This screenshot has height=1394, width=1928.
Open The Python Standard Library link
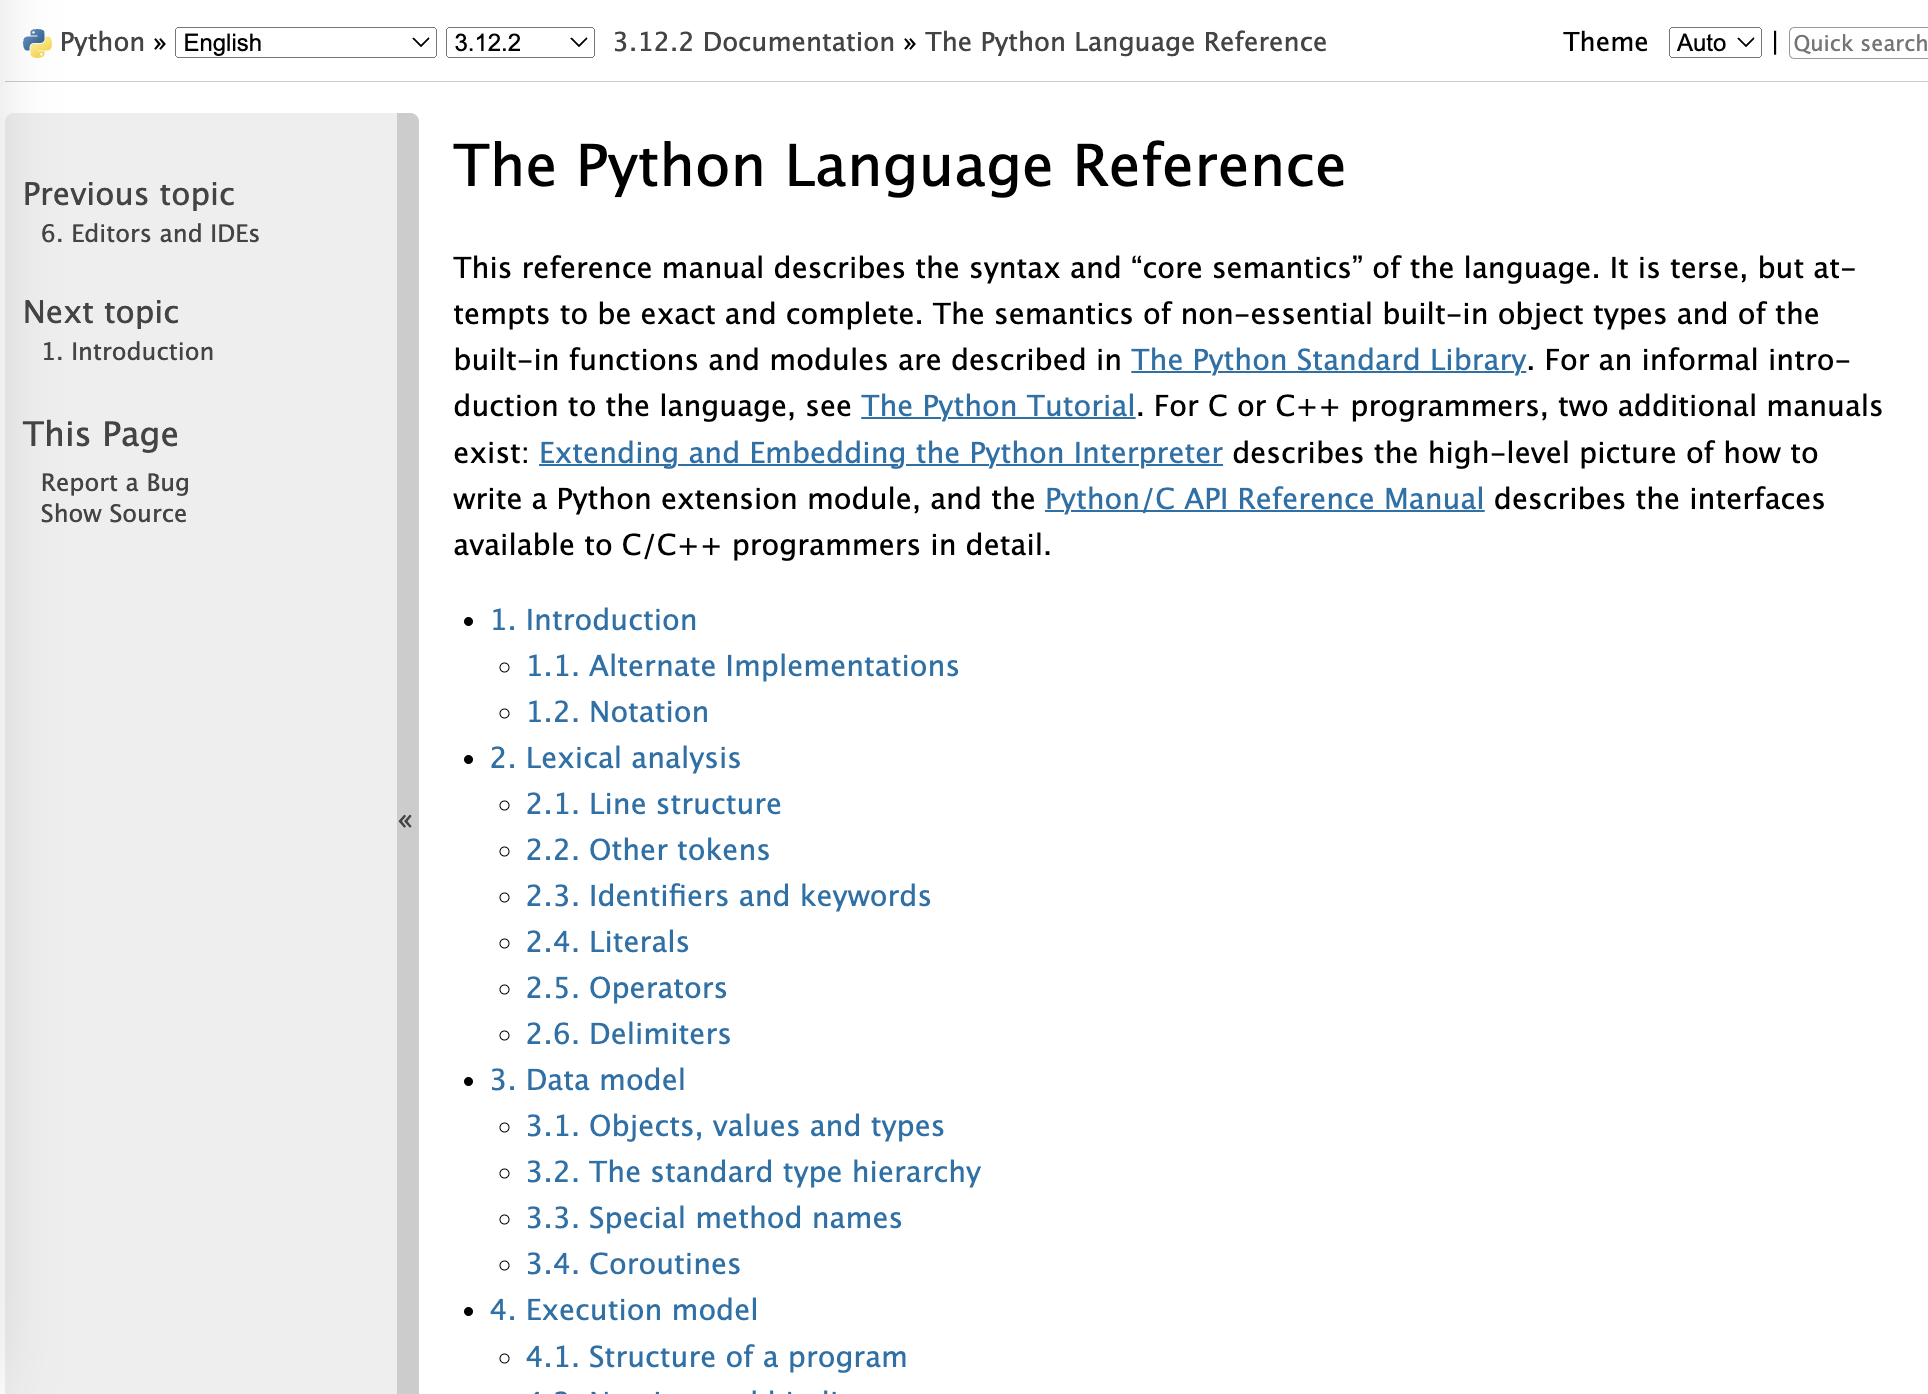[1328, 360]
